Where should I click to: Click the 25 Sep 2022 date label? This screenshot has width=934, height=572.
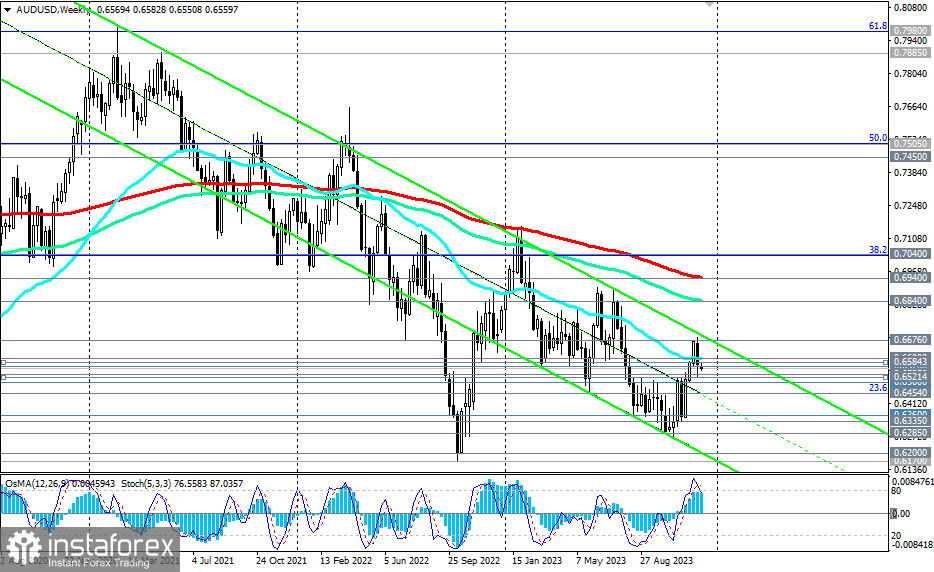474,561
